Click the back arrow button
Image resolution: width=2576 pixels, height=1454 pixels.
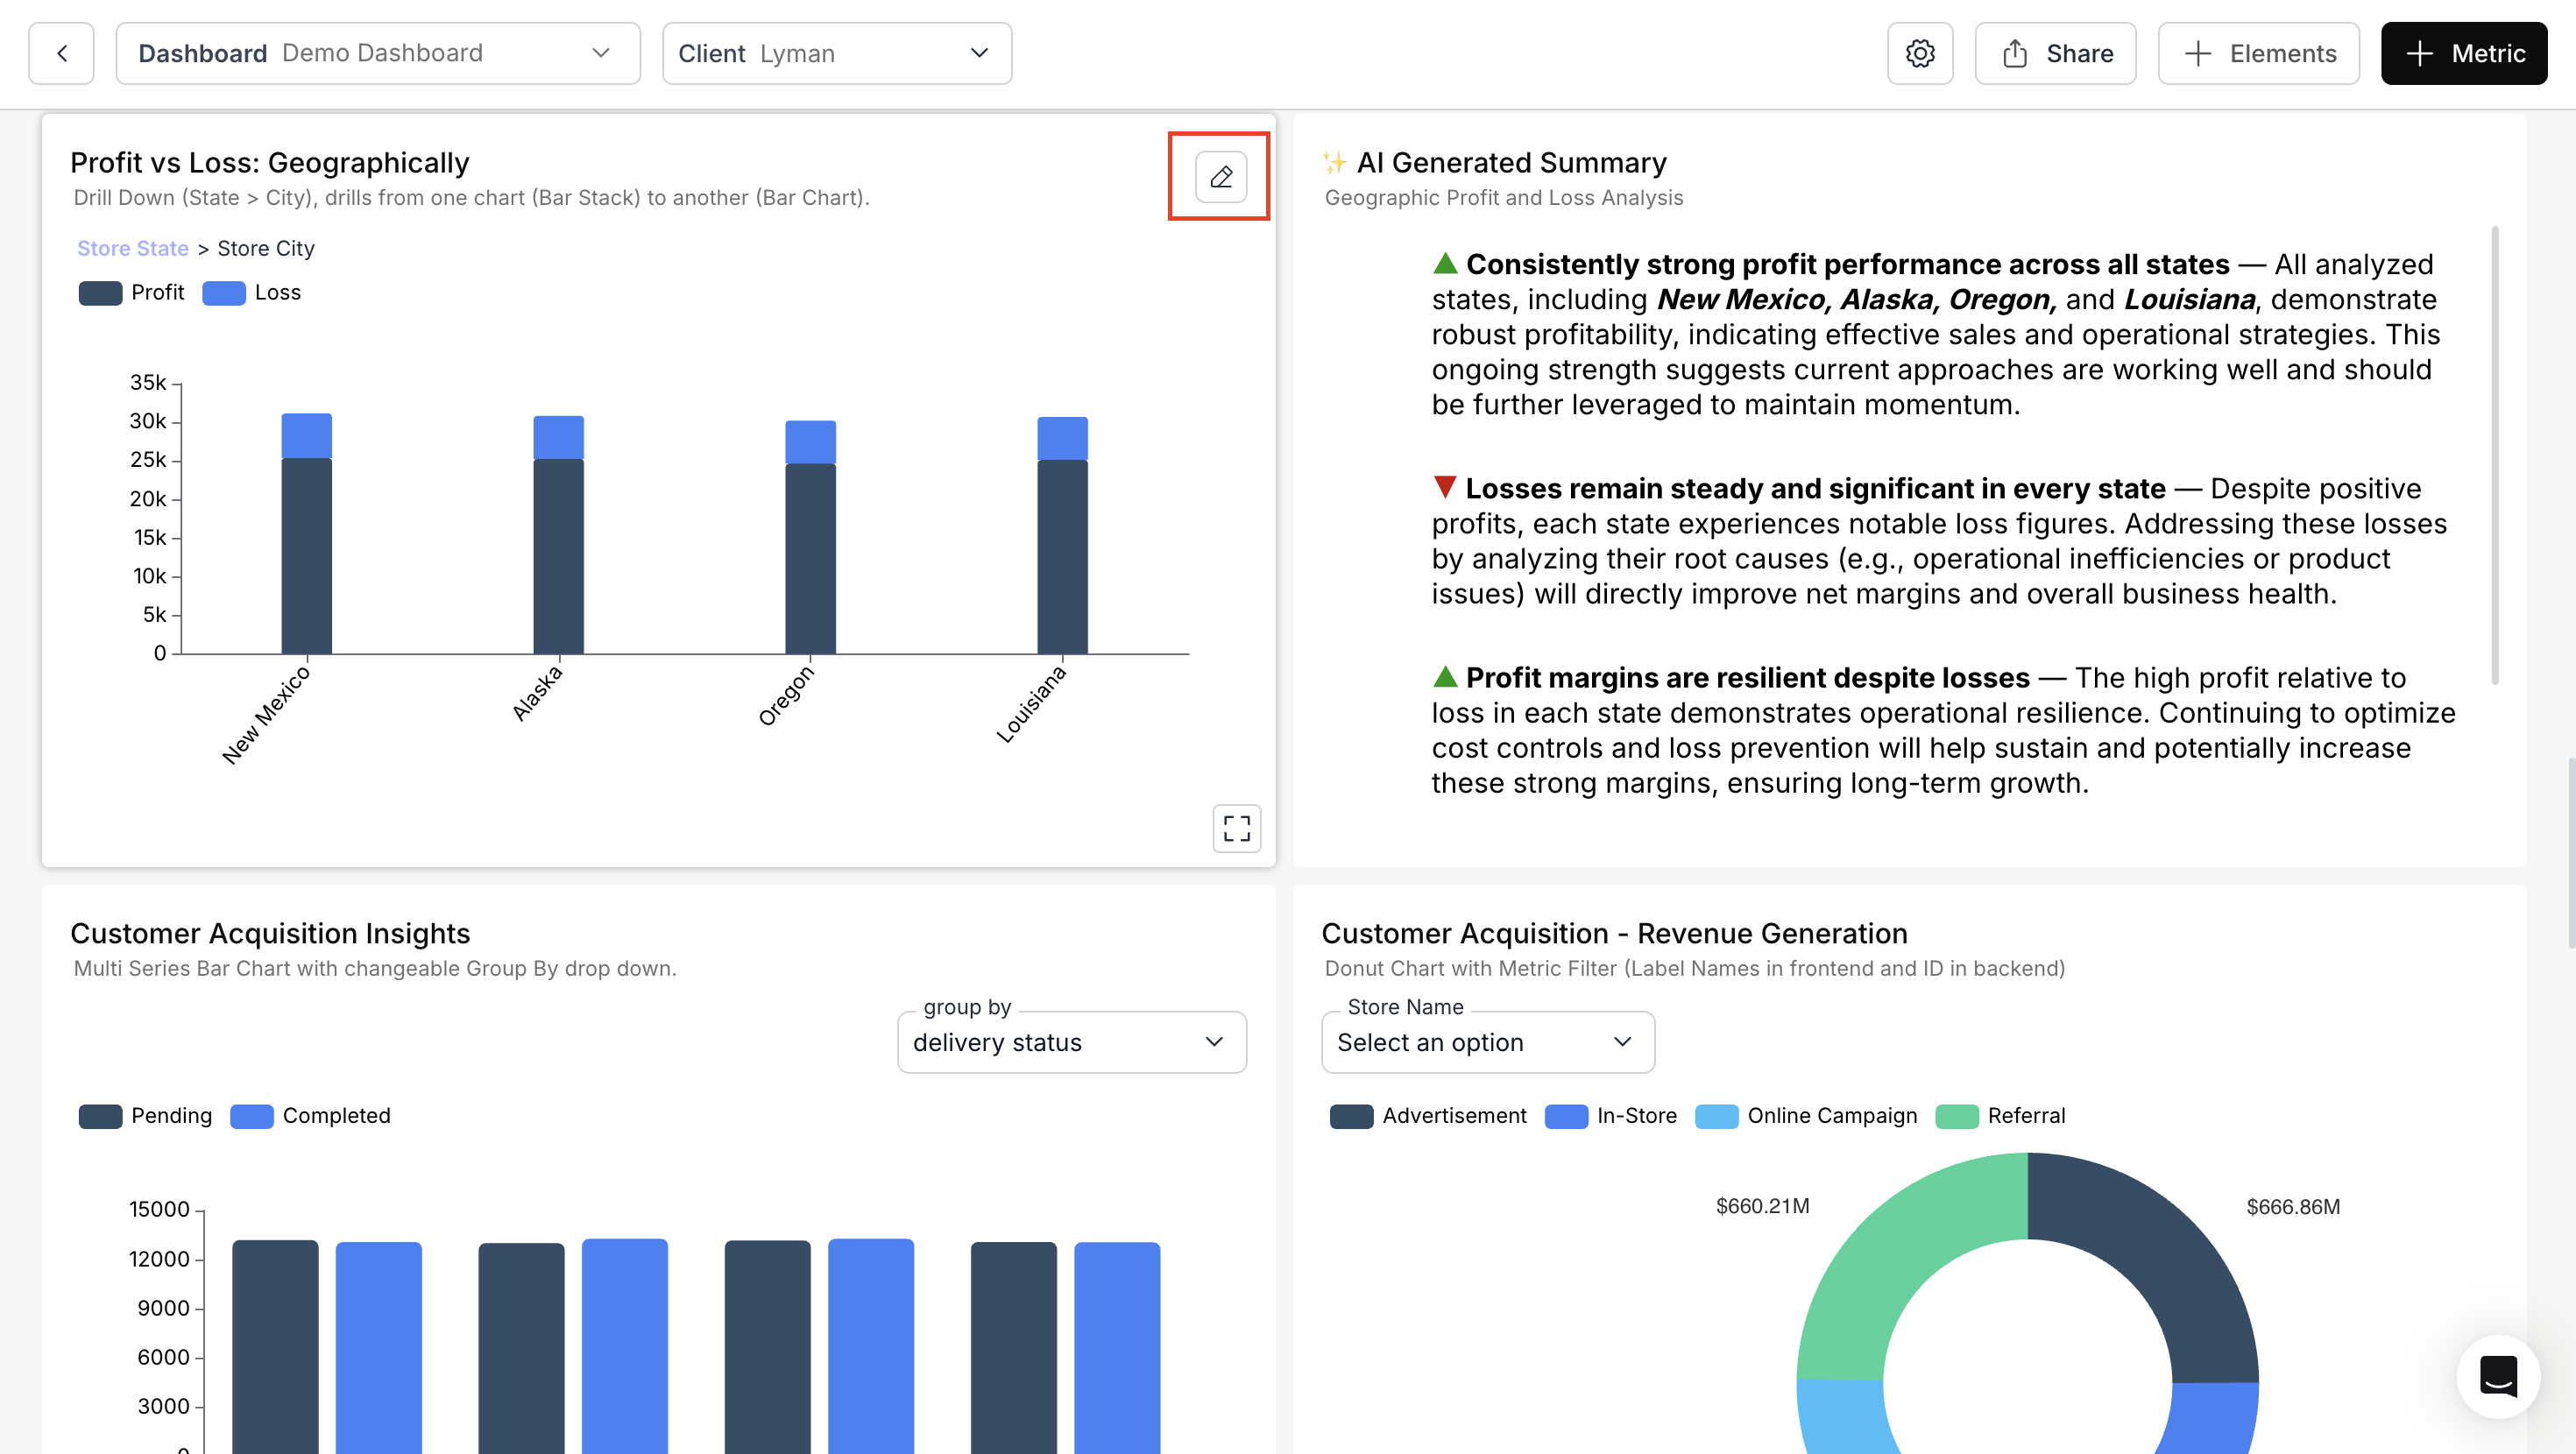61,53
